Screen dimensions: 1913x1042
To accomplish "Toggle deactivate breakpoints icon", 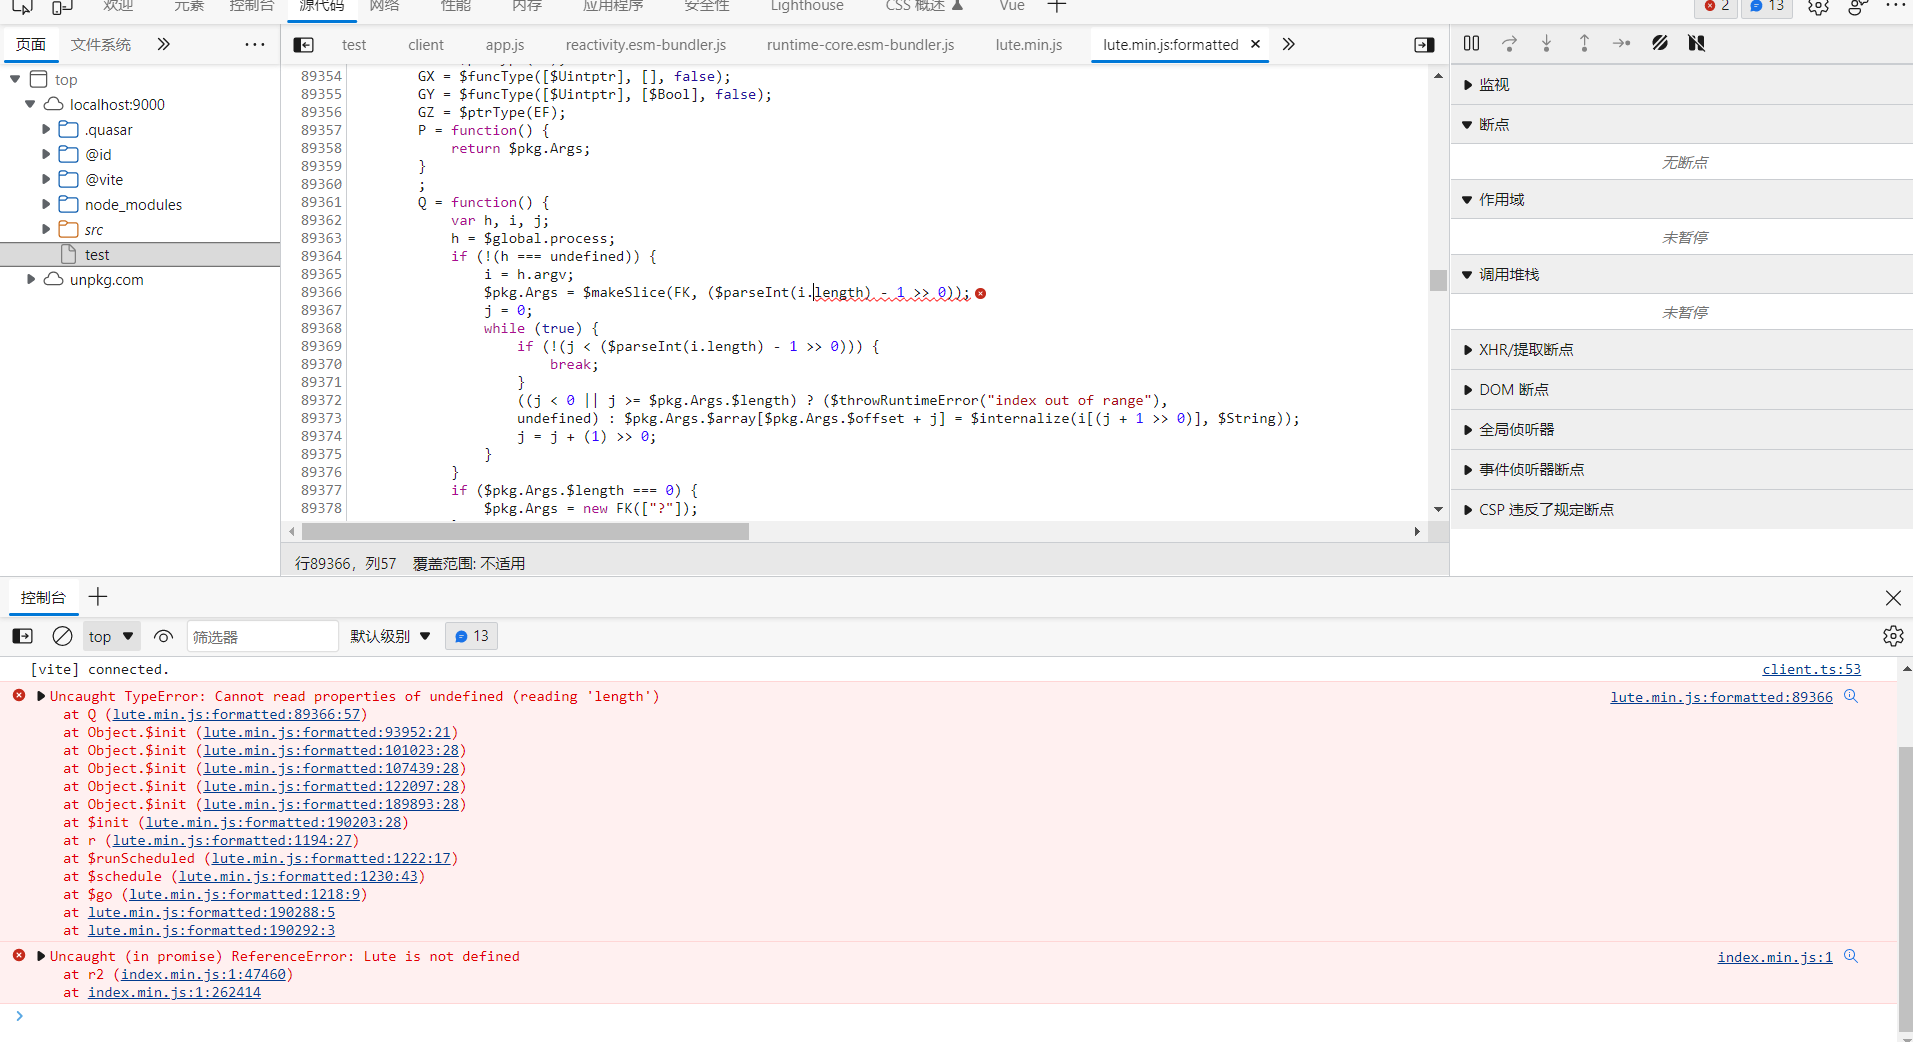I will pos(1659,44).
